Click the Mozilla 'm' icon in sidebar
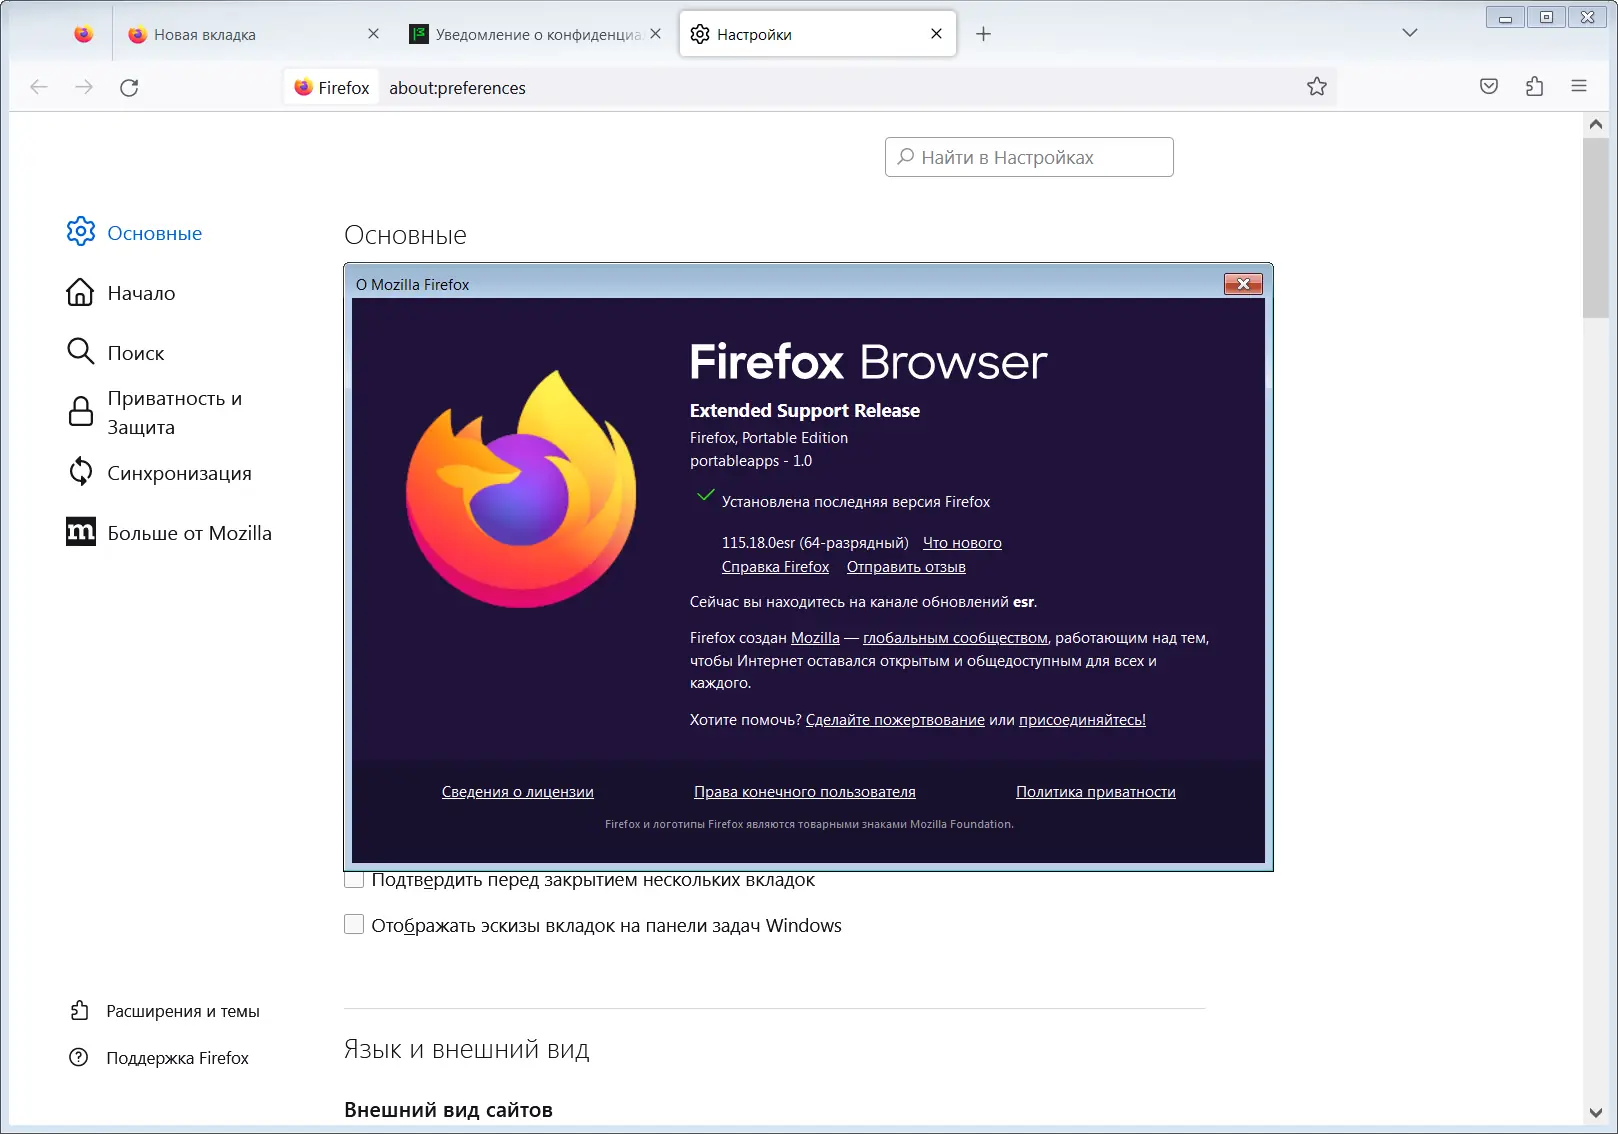 [80, 532]
